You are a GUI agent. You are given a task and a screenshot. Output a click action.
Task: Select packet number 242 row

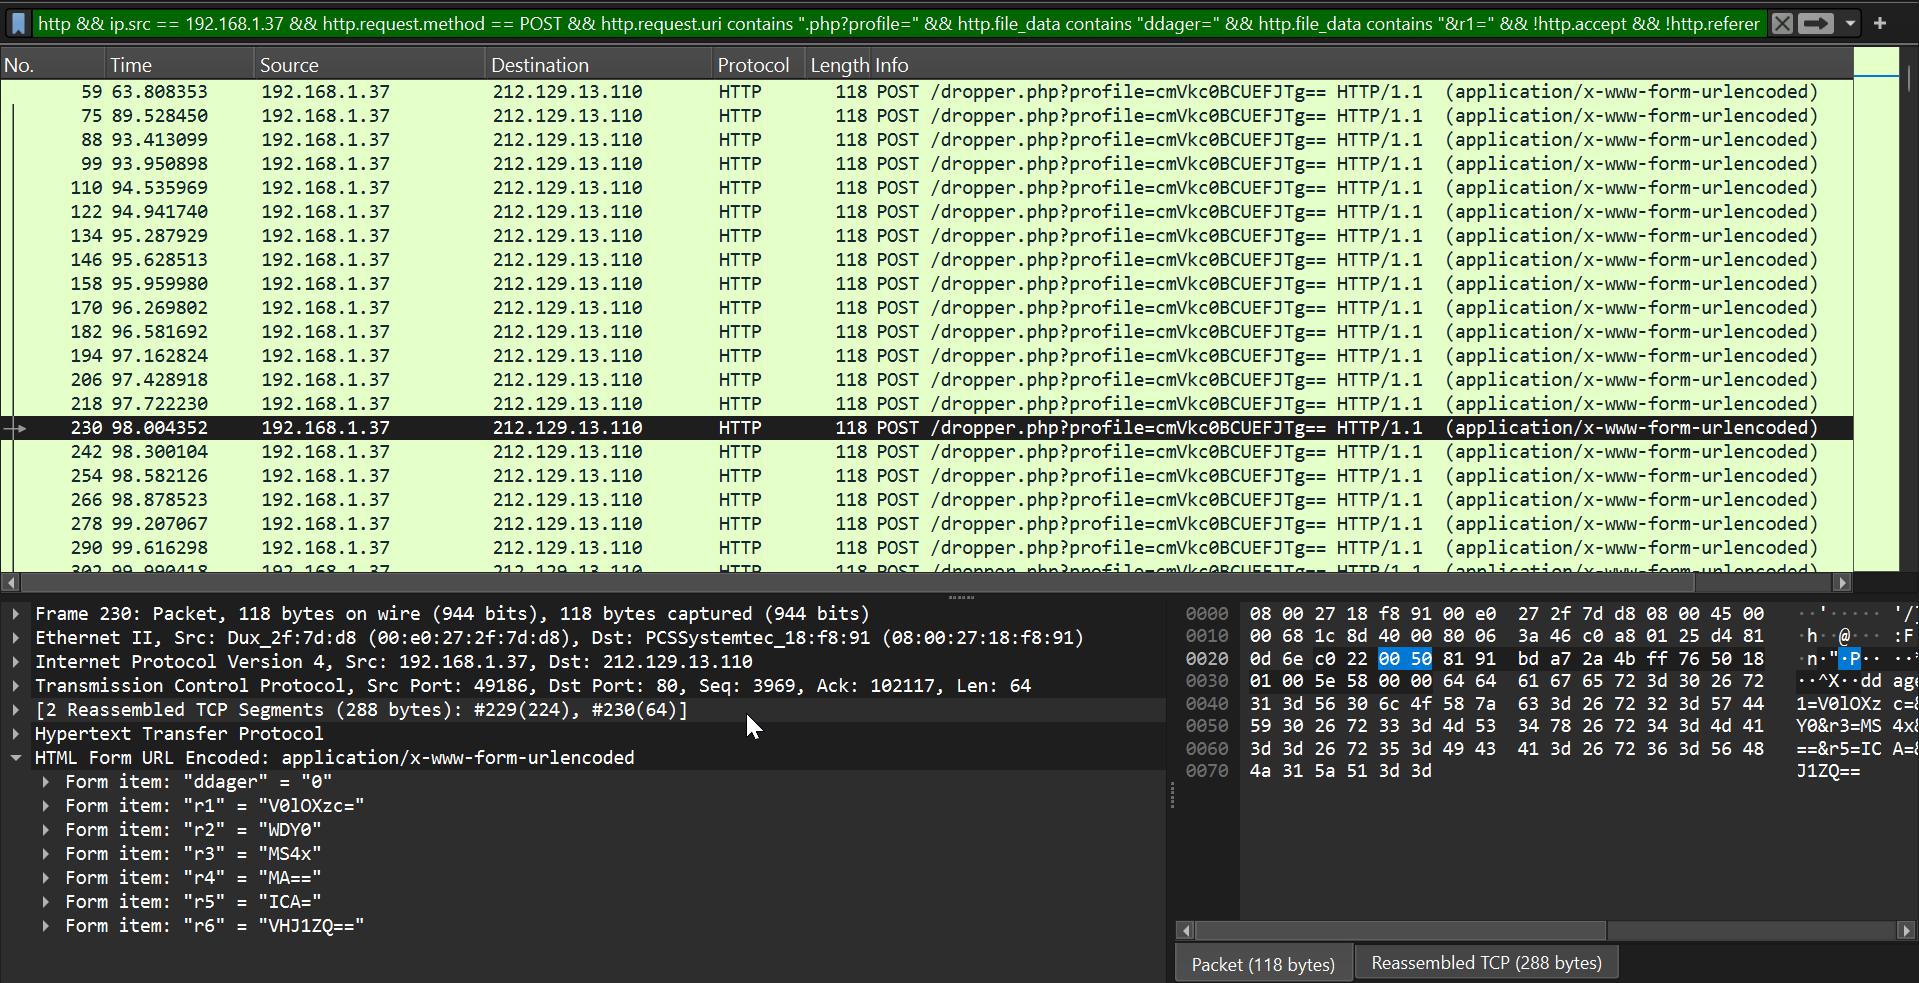coord(926,452)
